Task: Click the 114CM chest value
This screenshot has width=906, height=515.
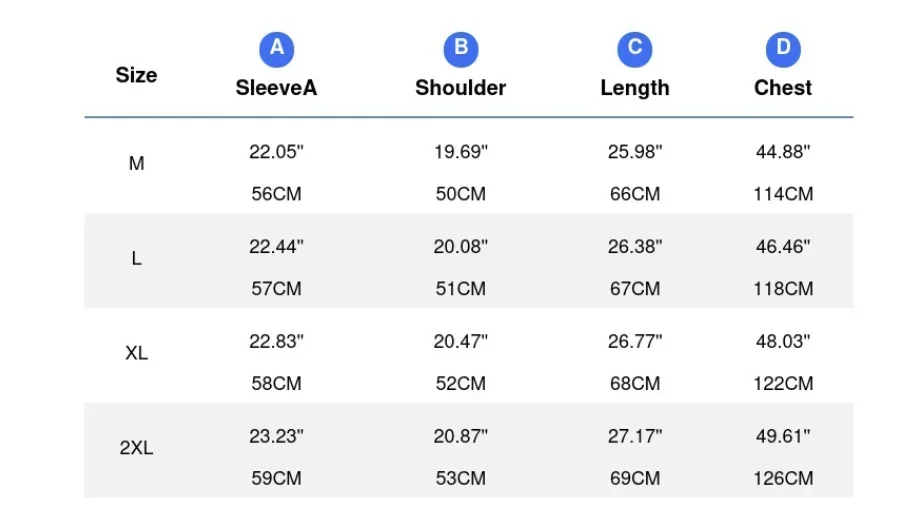Action: 783,194
